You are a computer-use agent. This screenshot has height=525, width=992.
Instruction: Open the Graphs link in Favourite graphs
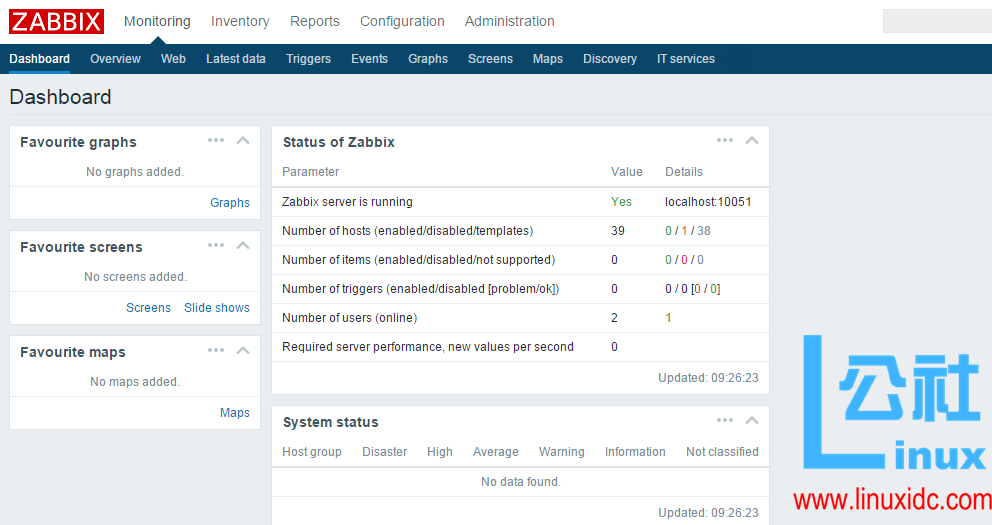coord(230,203)
